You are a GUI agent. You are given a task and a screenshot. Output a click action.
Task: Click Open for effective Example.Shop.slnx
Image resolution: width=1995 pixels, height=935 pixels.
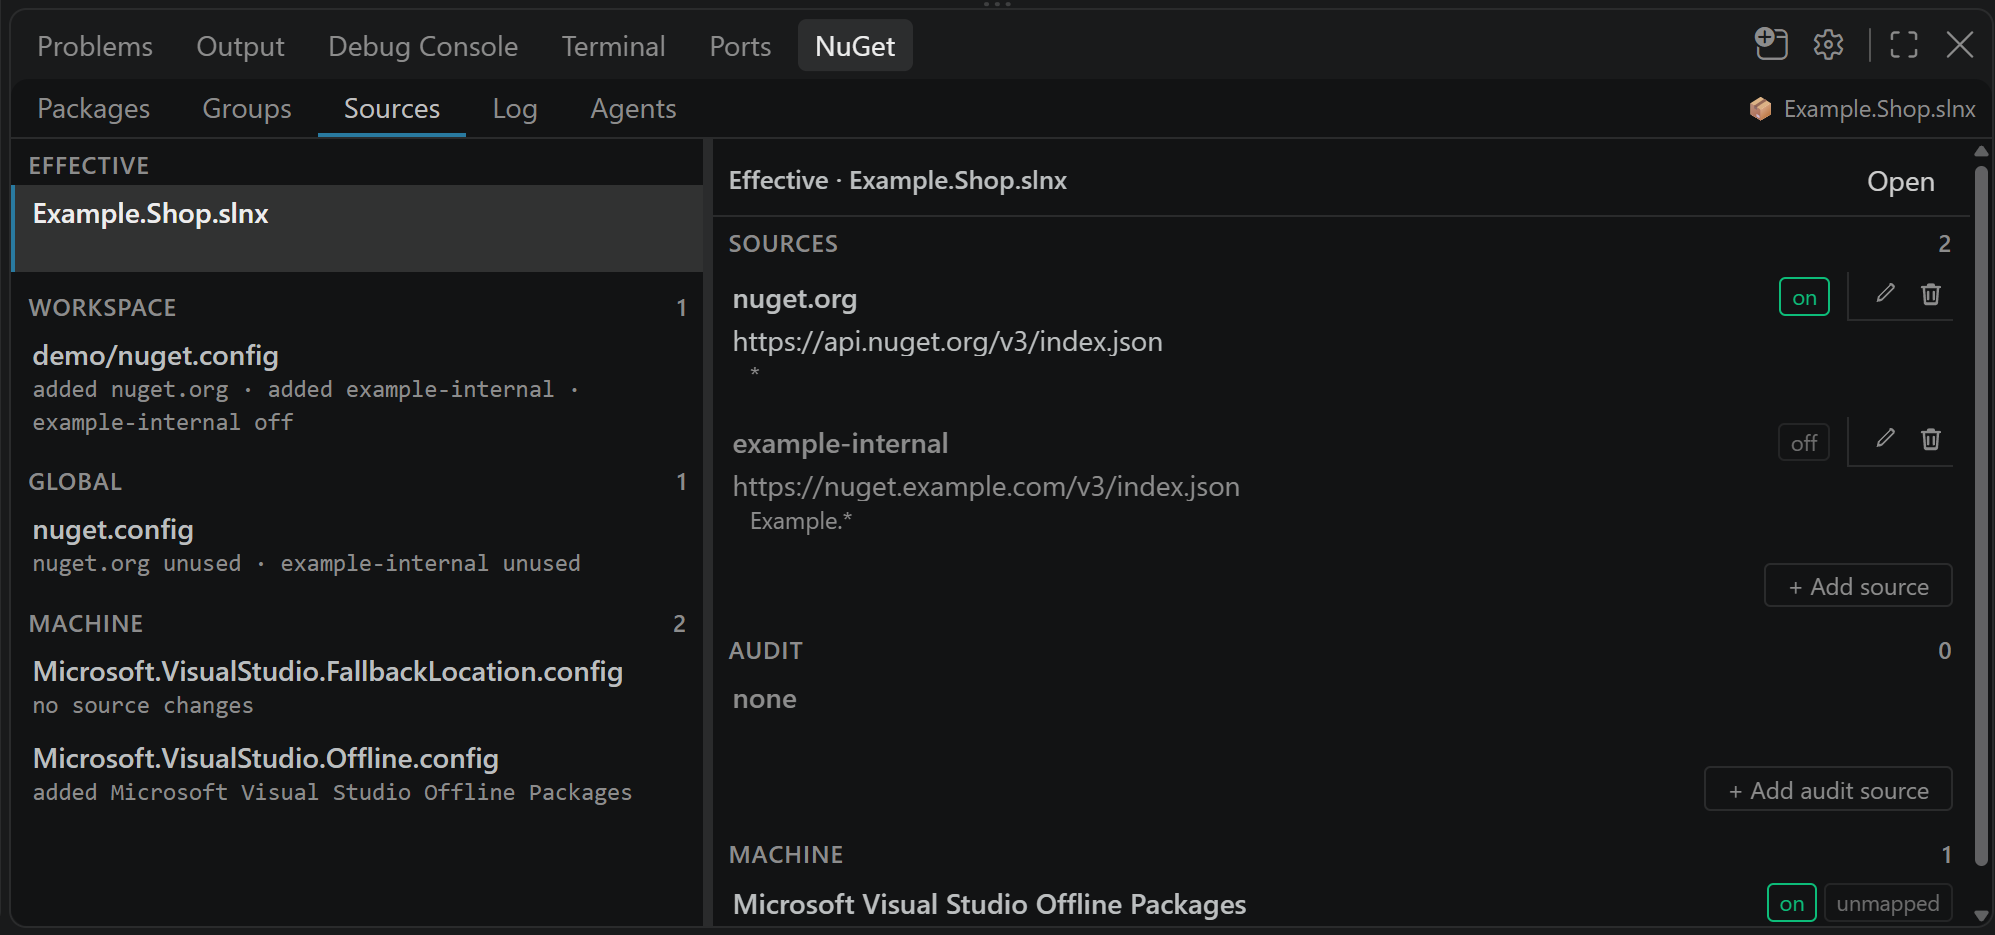(1900, 181)
